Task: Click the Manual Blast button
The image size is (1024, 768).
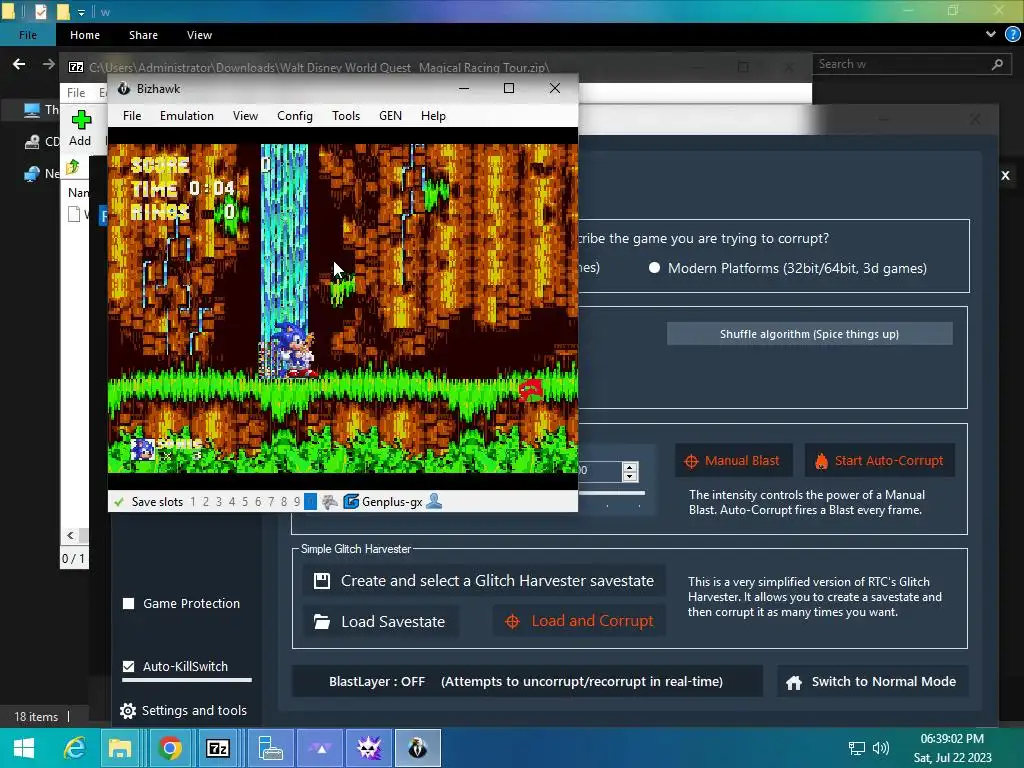Action: coord(734,460)
